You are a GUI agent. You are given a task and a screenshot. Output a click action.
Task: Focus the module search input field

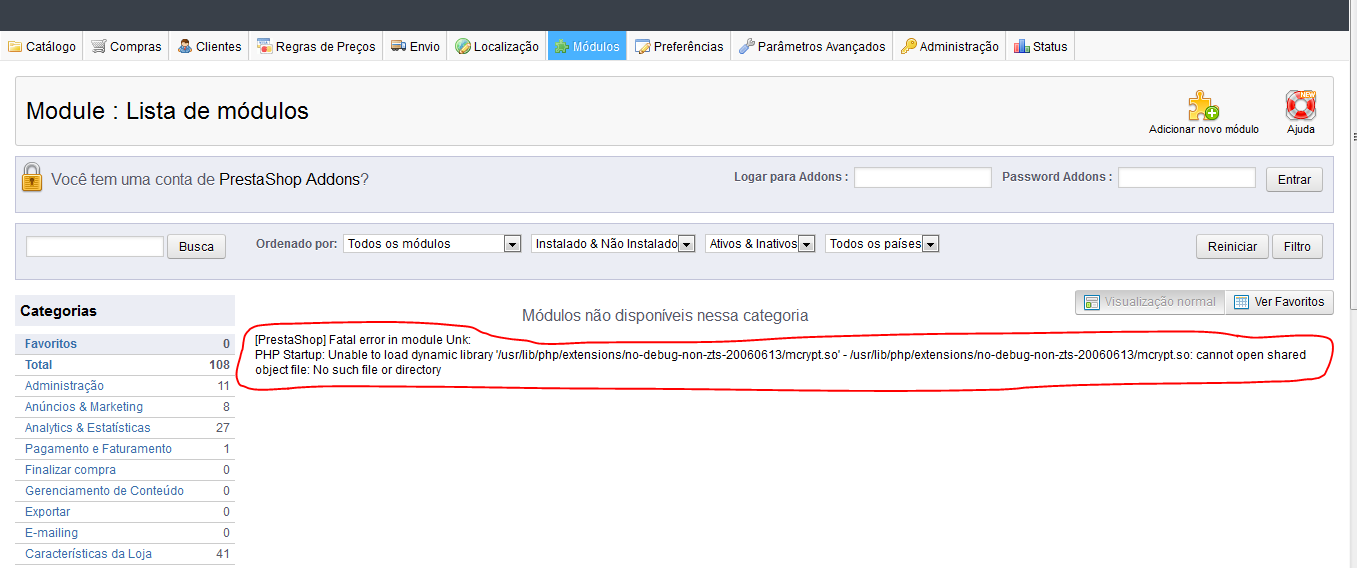tap(95, 246)
